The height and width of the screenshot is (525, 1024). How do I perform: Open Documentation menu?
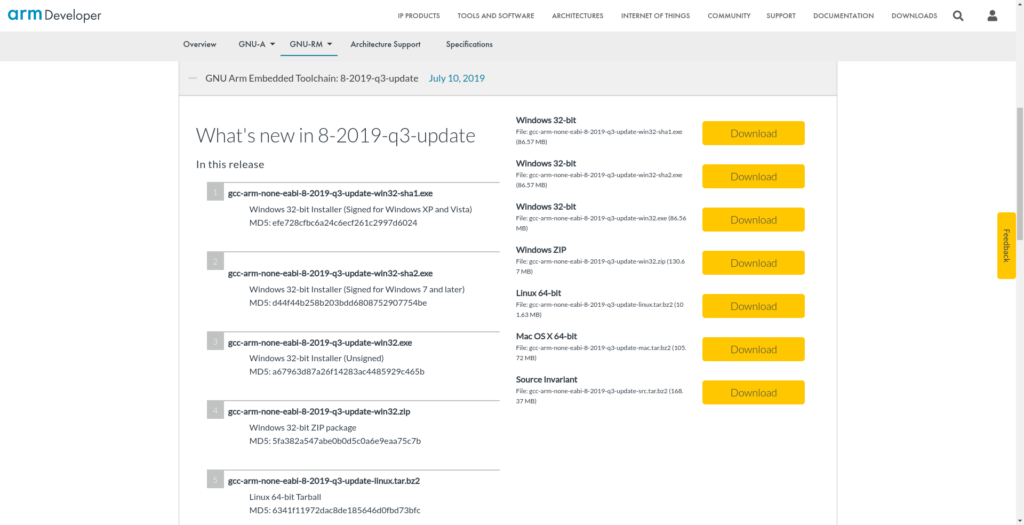843,16
